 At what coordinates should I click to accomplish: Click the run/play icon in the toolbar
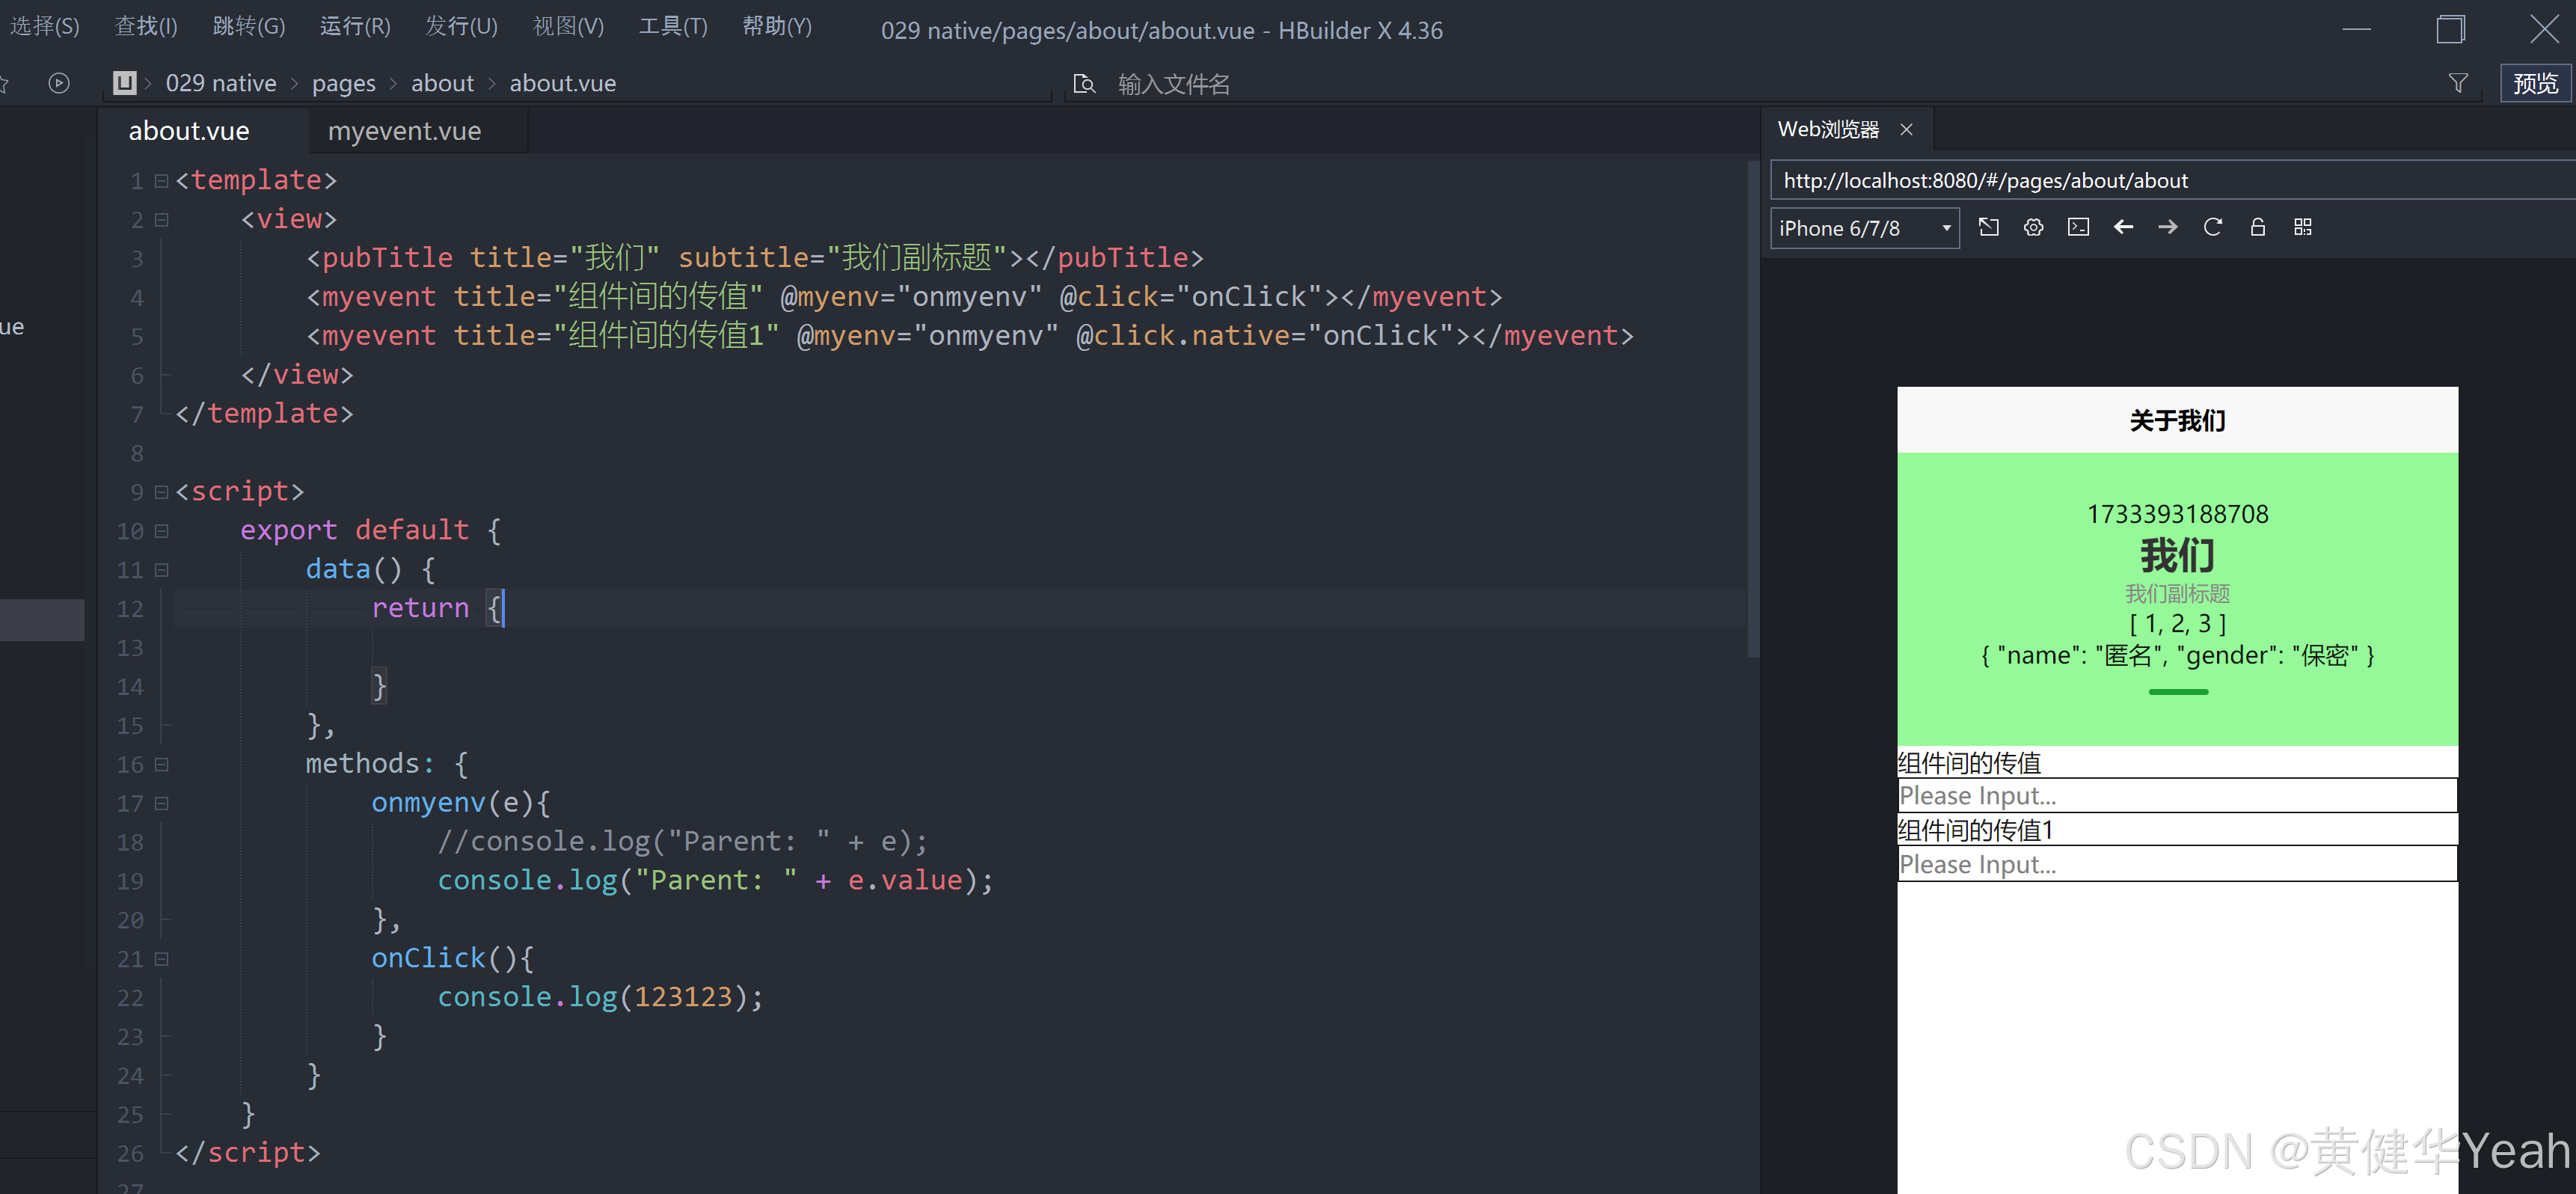tap(59, 83)
